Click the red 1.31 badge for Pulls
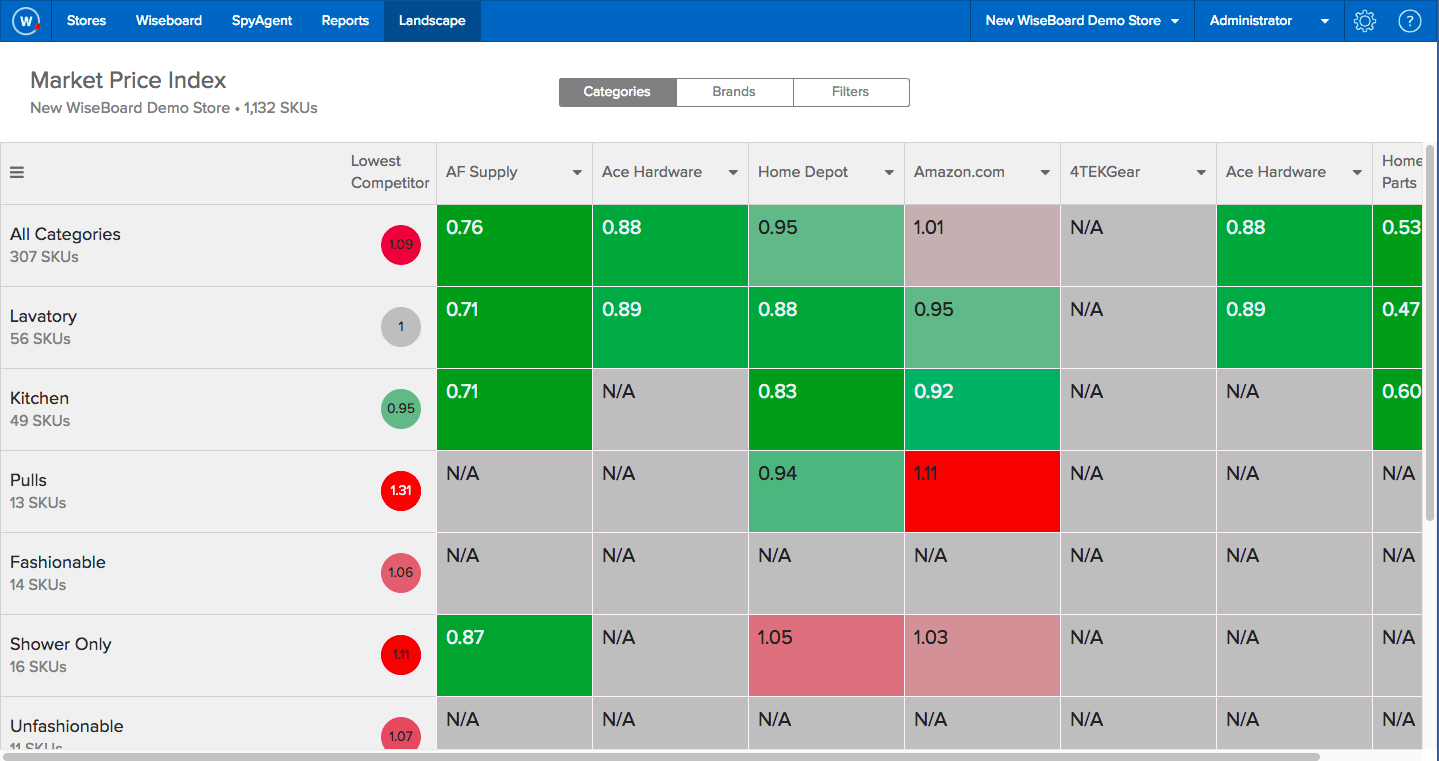This screenshot has width=1439, height=761. pyautogui.click(x=400, y=491)
